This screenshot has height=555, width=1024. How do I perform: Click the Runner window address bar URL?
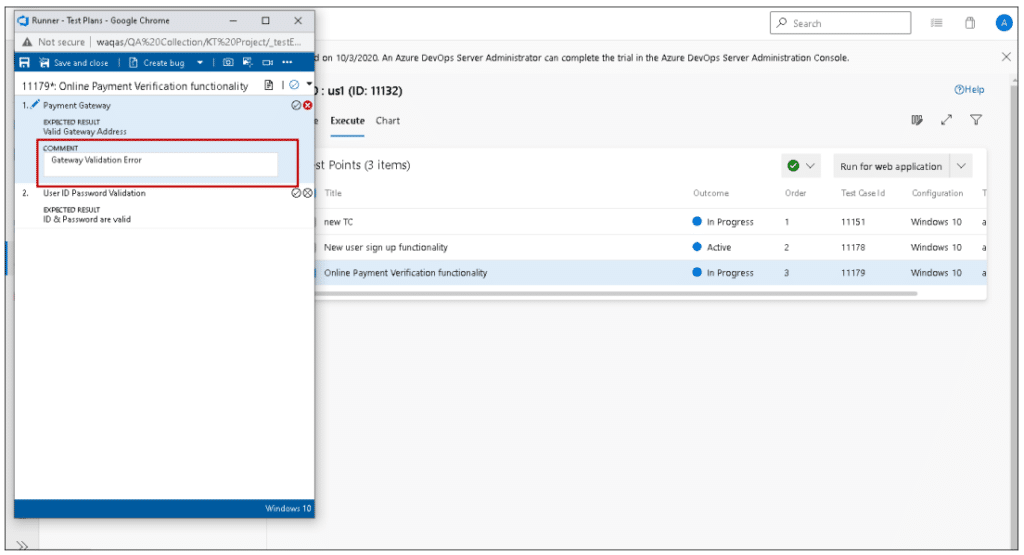199,42
